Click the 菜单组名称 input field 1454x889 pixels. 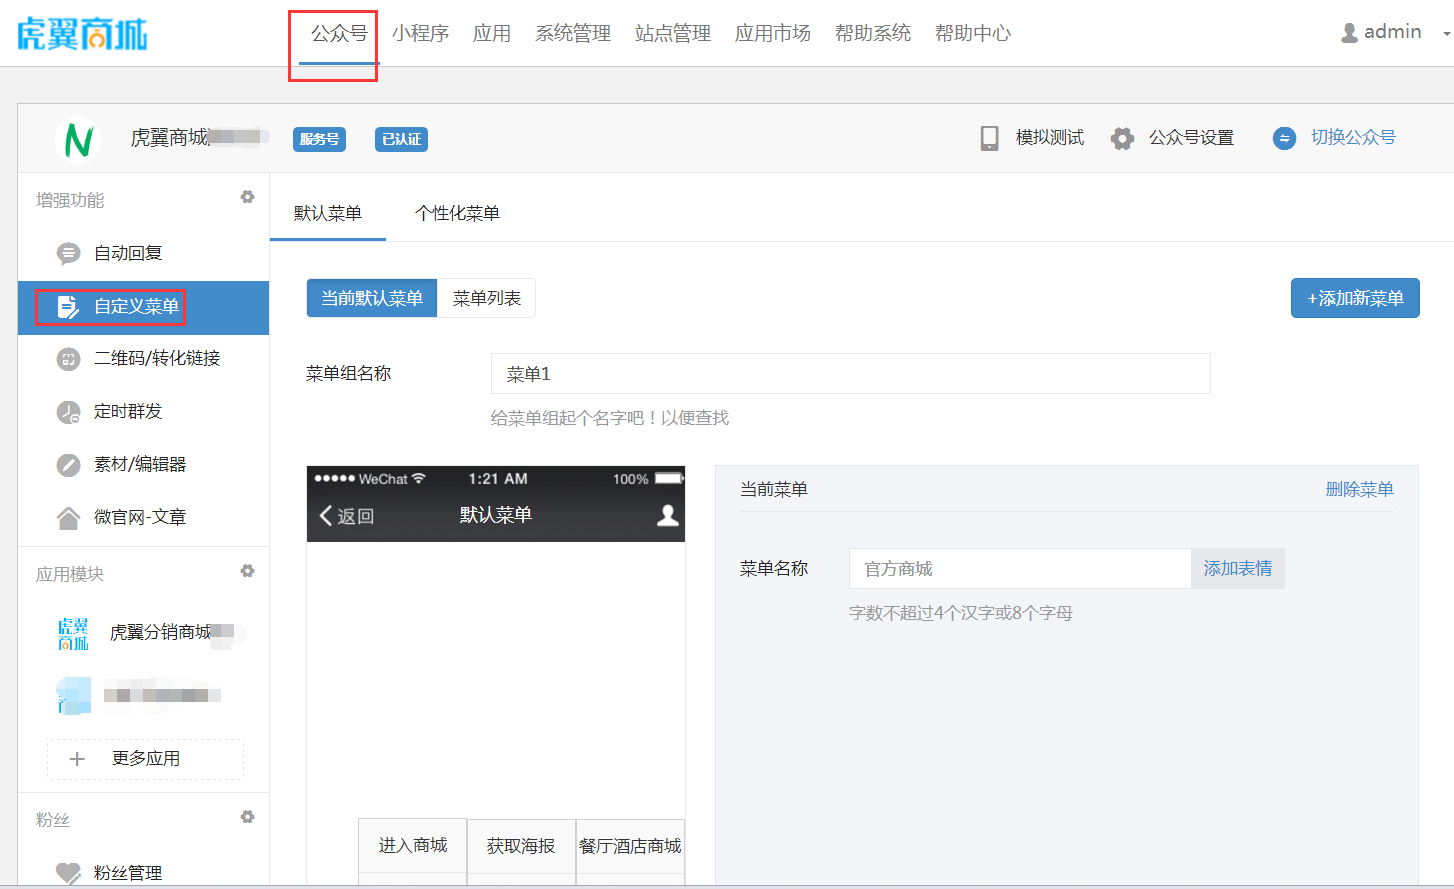[850, 374]
